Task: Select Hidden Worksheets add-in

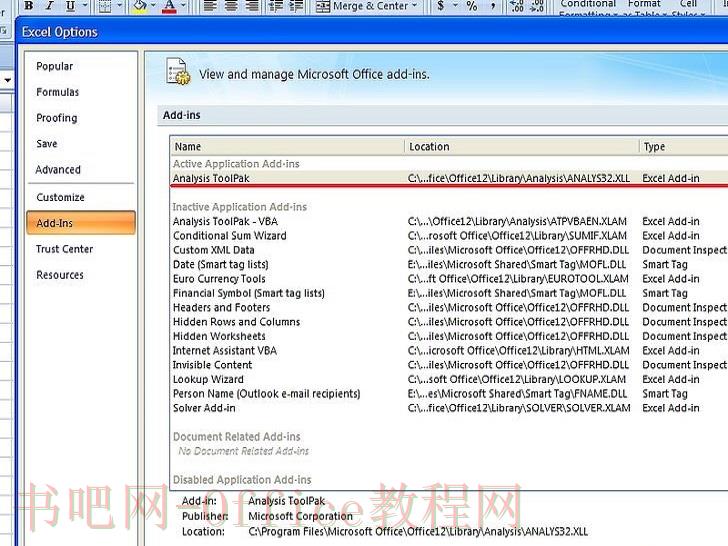Action: tap(449, 337)
